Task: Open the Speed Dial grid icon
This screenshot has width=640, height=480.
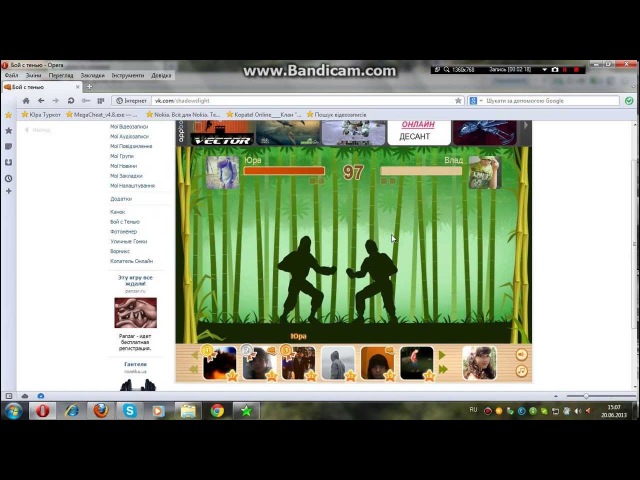Action: pyautogui.click(x=100, y=100)
